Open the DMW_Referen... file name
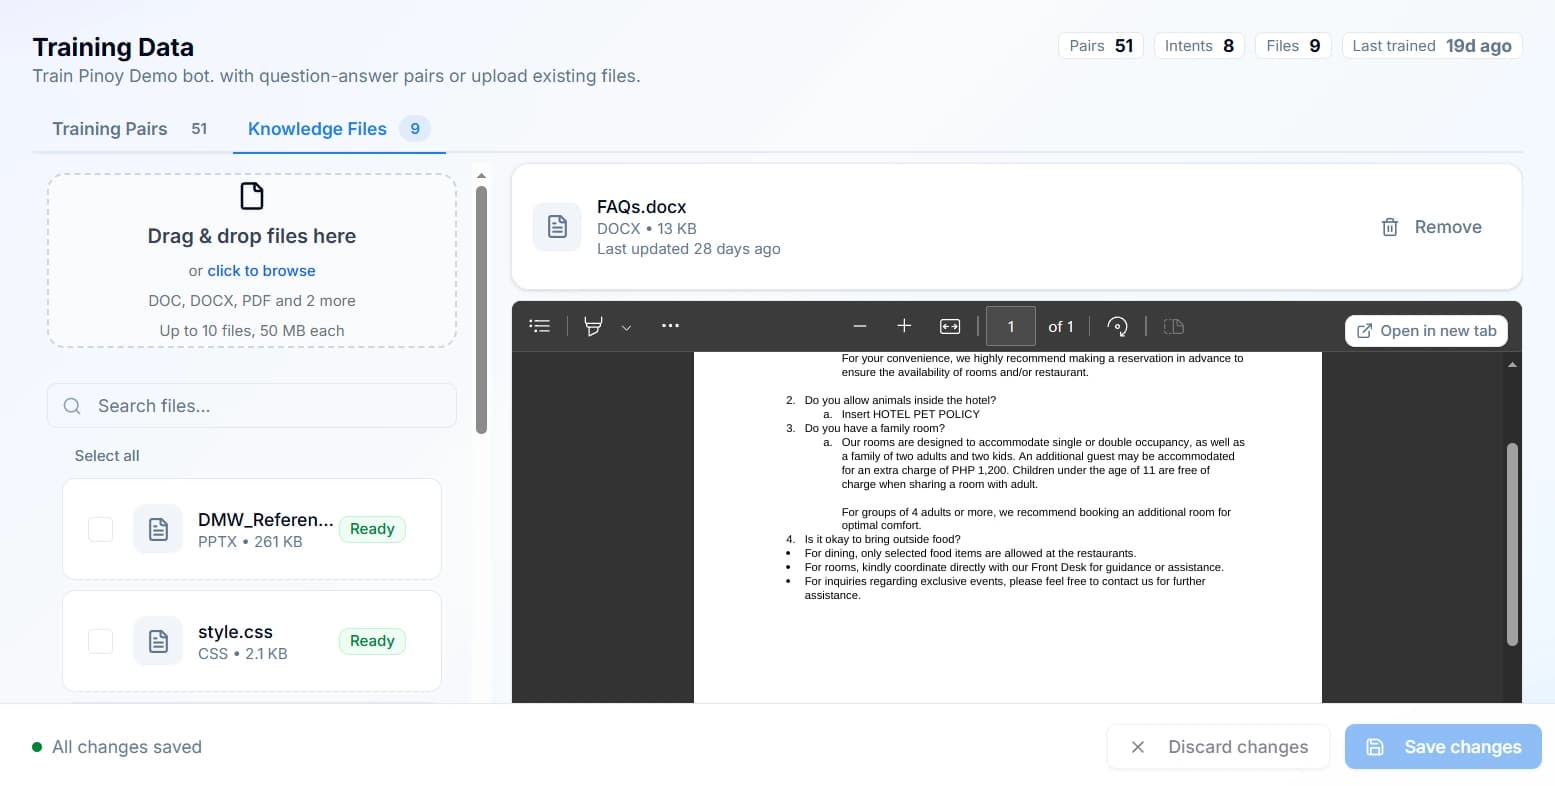Image resolution: width=1555 pixels, height=786 pixels. click(x=266, y=519)
